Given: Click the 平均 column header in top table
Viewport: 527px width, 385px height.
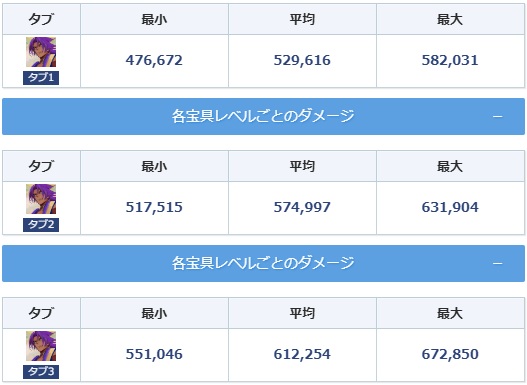Looking at the screenshot, I should click(x=302, y=19).
